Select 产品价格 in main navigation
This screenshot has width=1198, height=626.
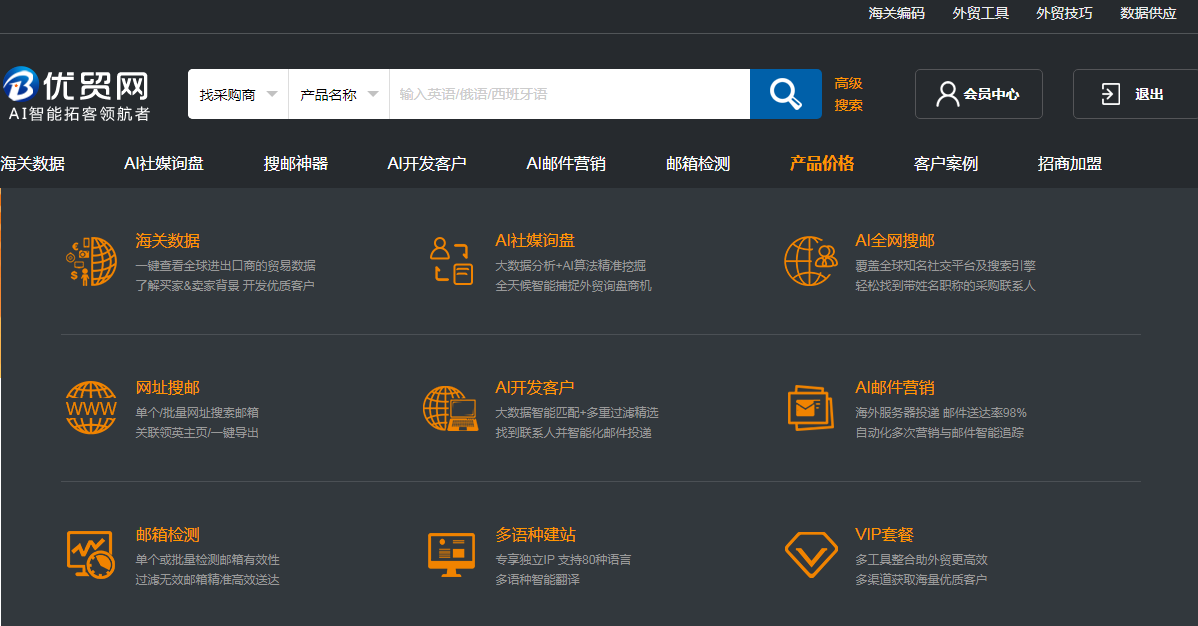pos(822,164)
